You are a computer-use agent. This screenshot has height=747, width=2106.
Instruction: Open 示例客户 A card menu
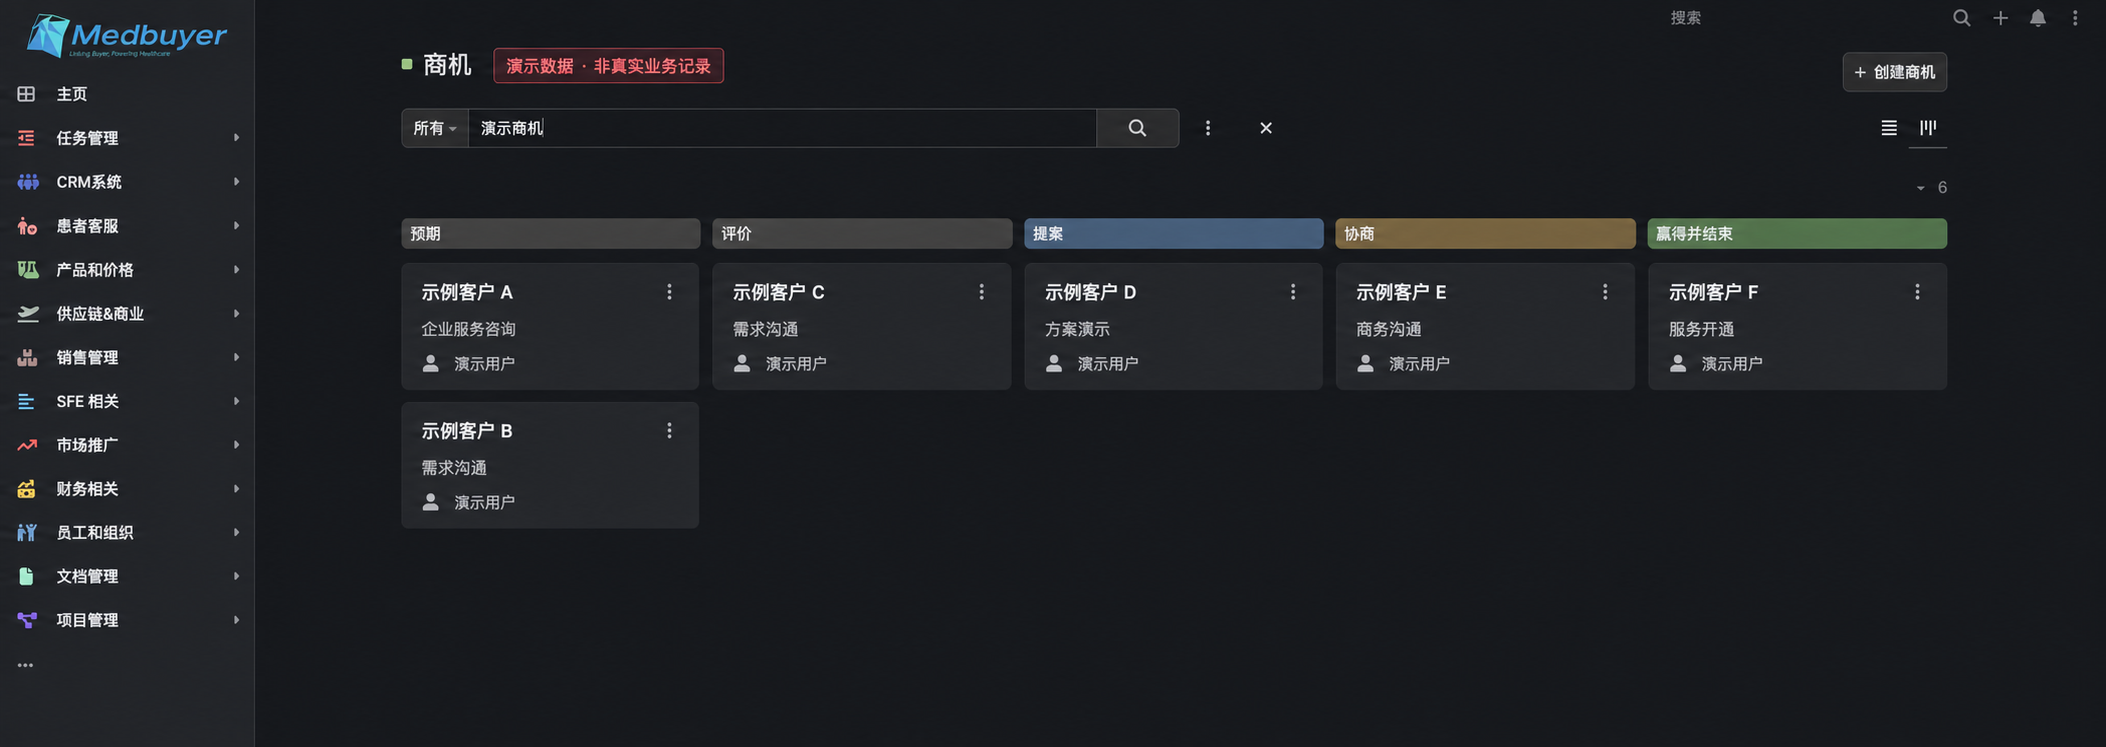click(x=669, y=292)
